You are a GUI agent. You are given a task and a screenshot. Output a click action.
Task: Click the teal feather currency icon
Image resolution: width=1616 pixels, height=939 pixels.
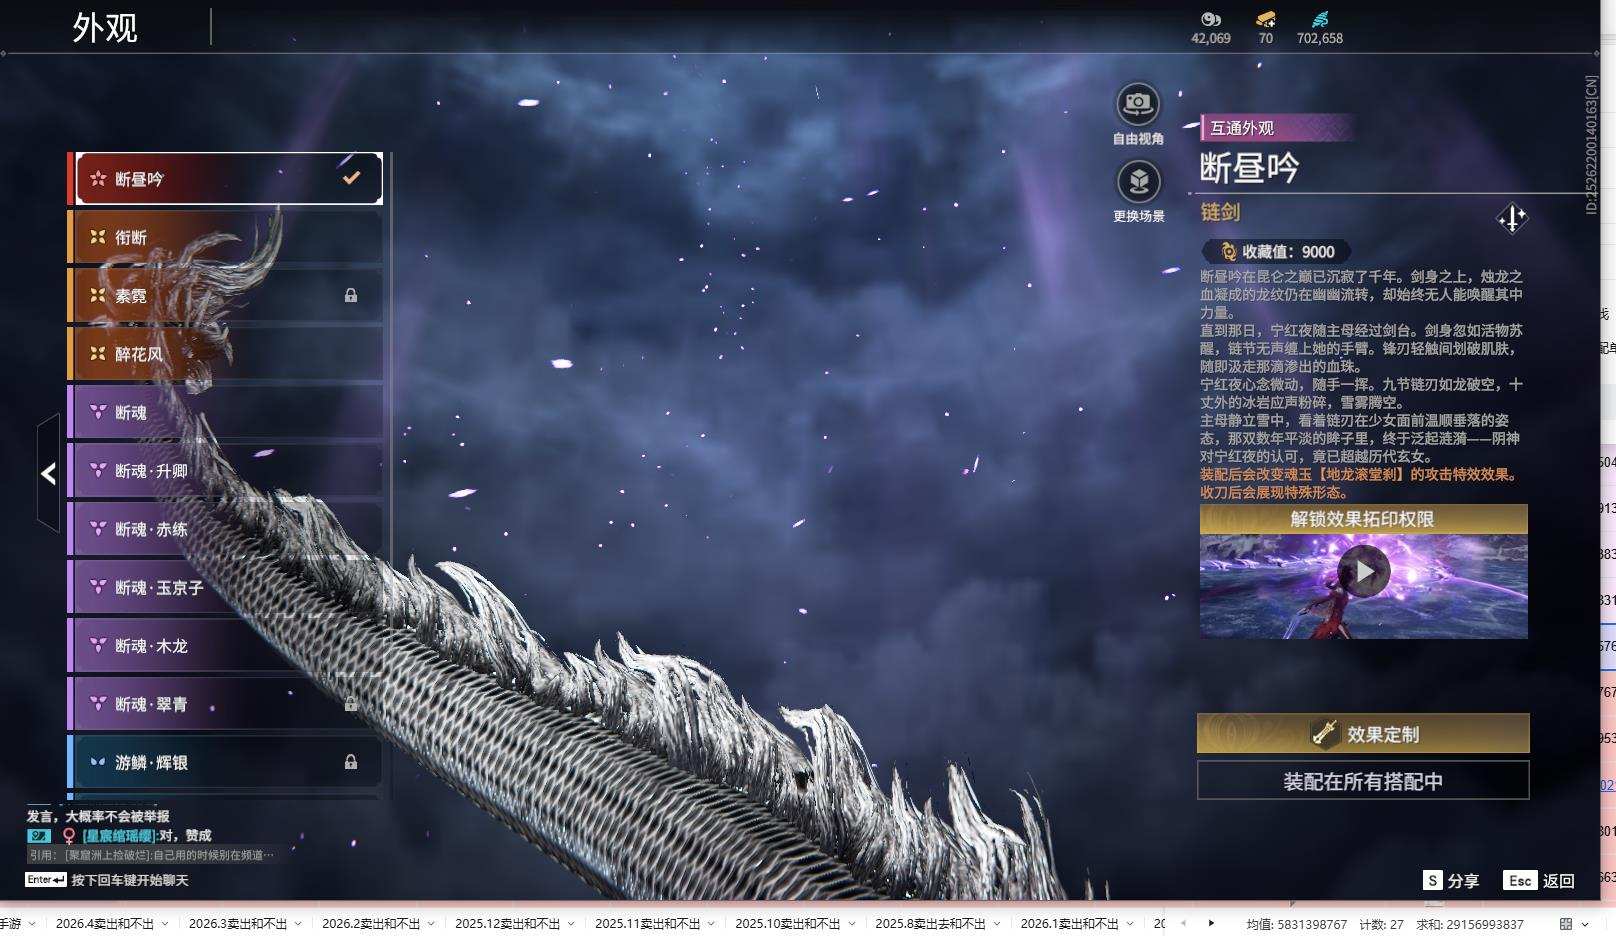tap(1320, 19)
